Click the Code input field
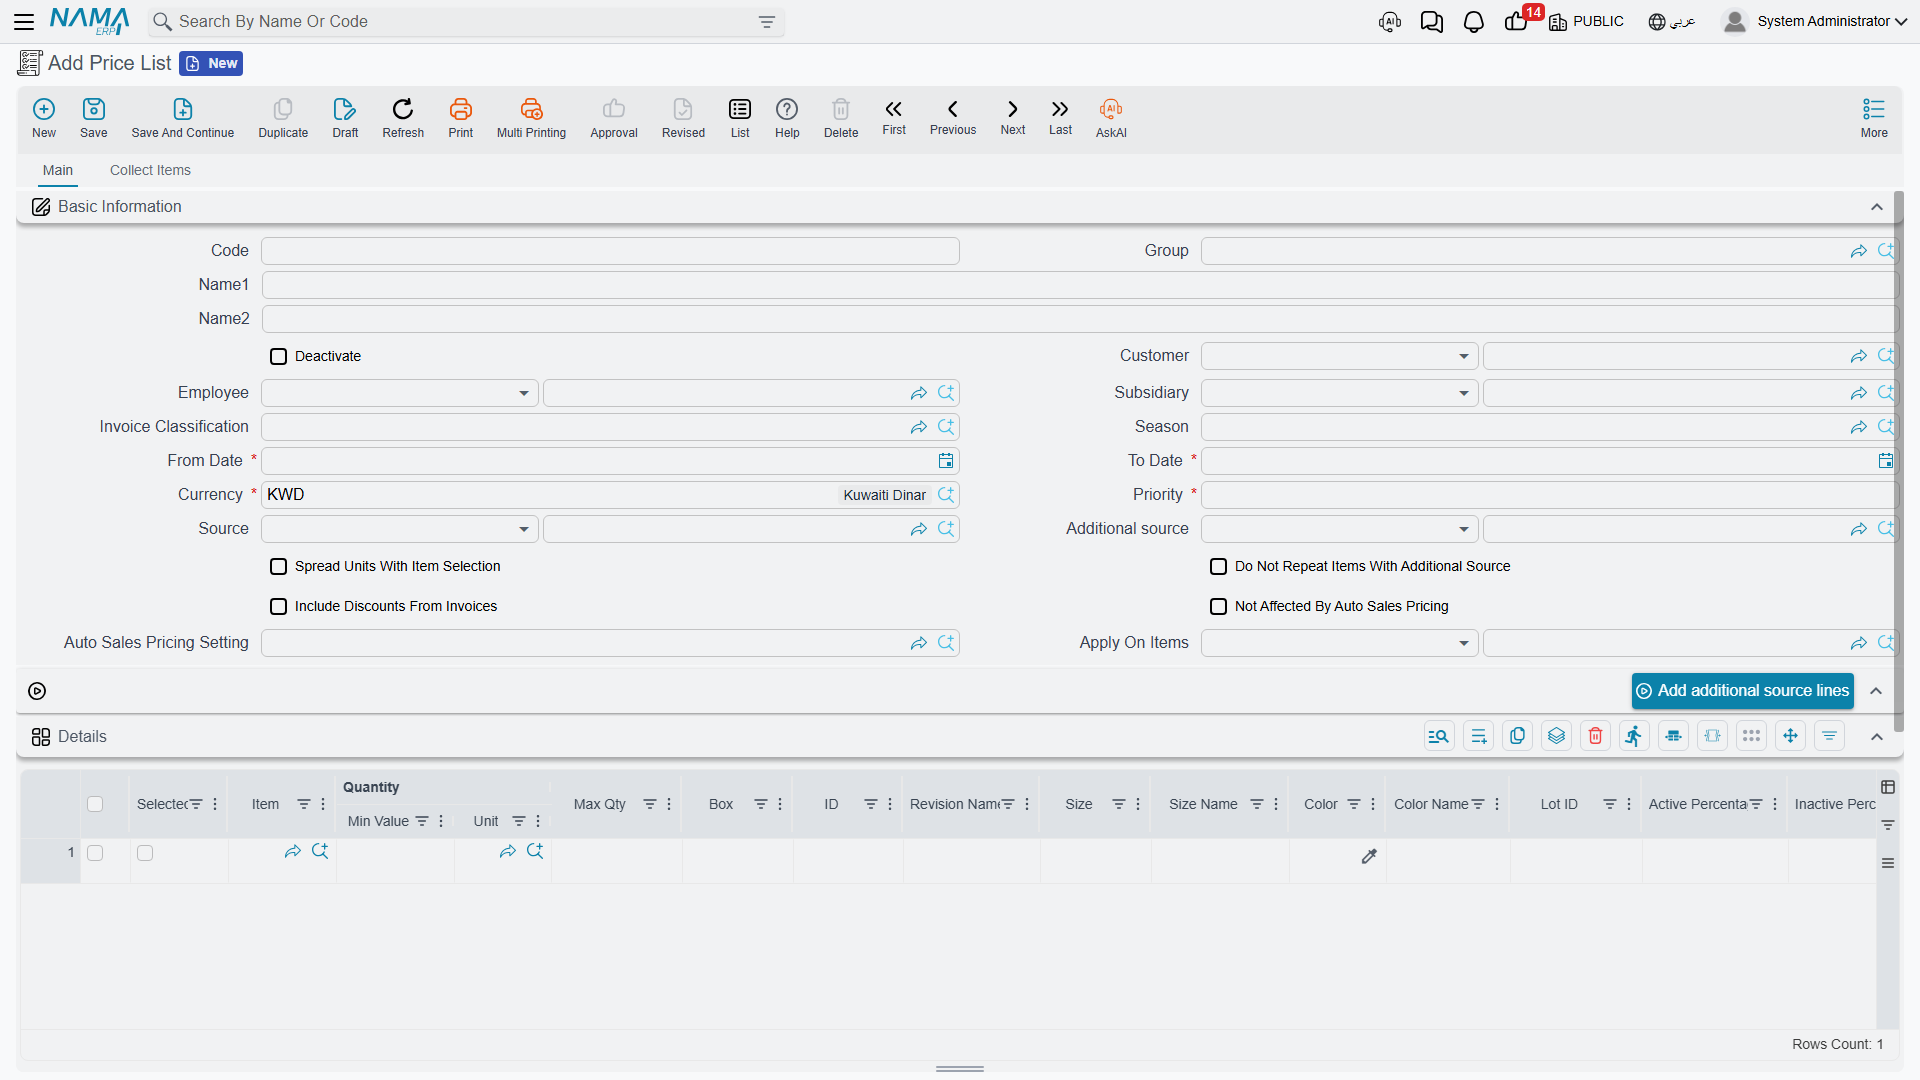 pos(610,251)
